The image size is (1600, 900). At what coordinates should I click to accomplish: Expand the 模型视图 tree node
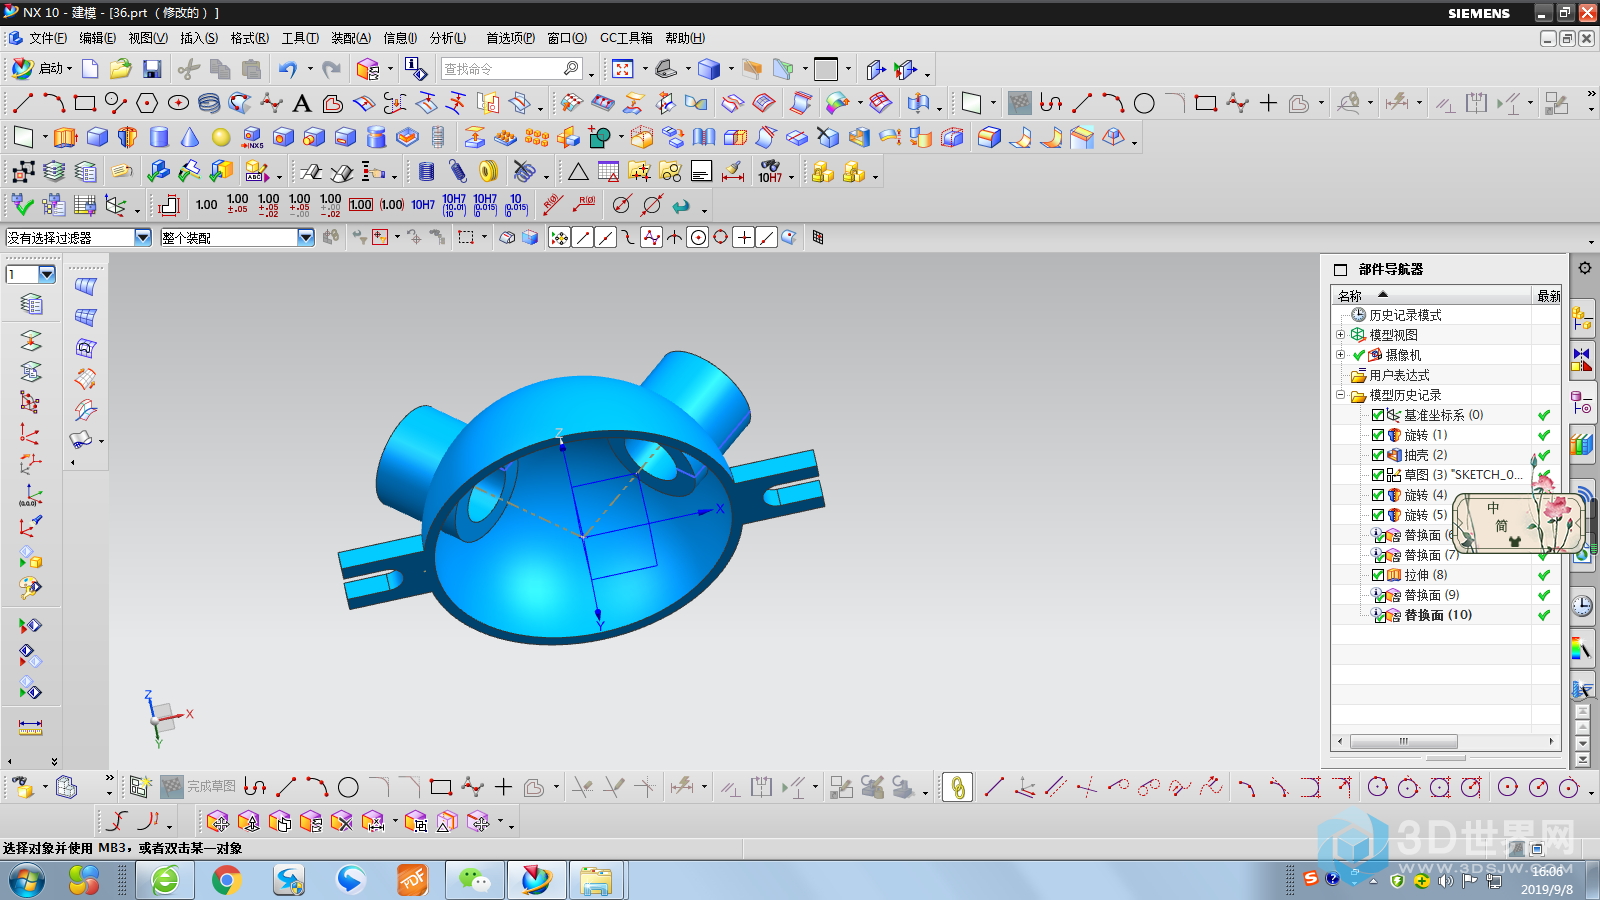[x=1341, y=335]
